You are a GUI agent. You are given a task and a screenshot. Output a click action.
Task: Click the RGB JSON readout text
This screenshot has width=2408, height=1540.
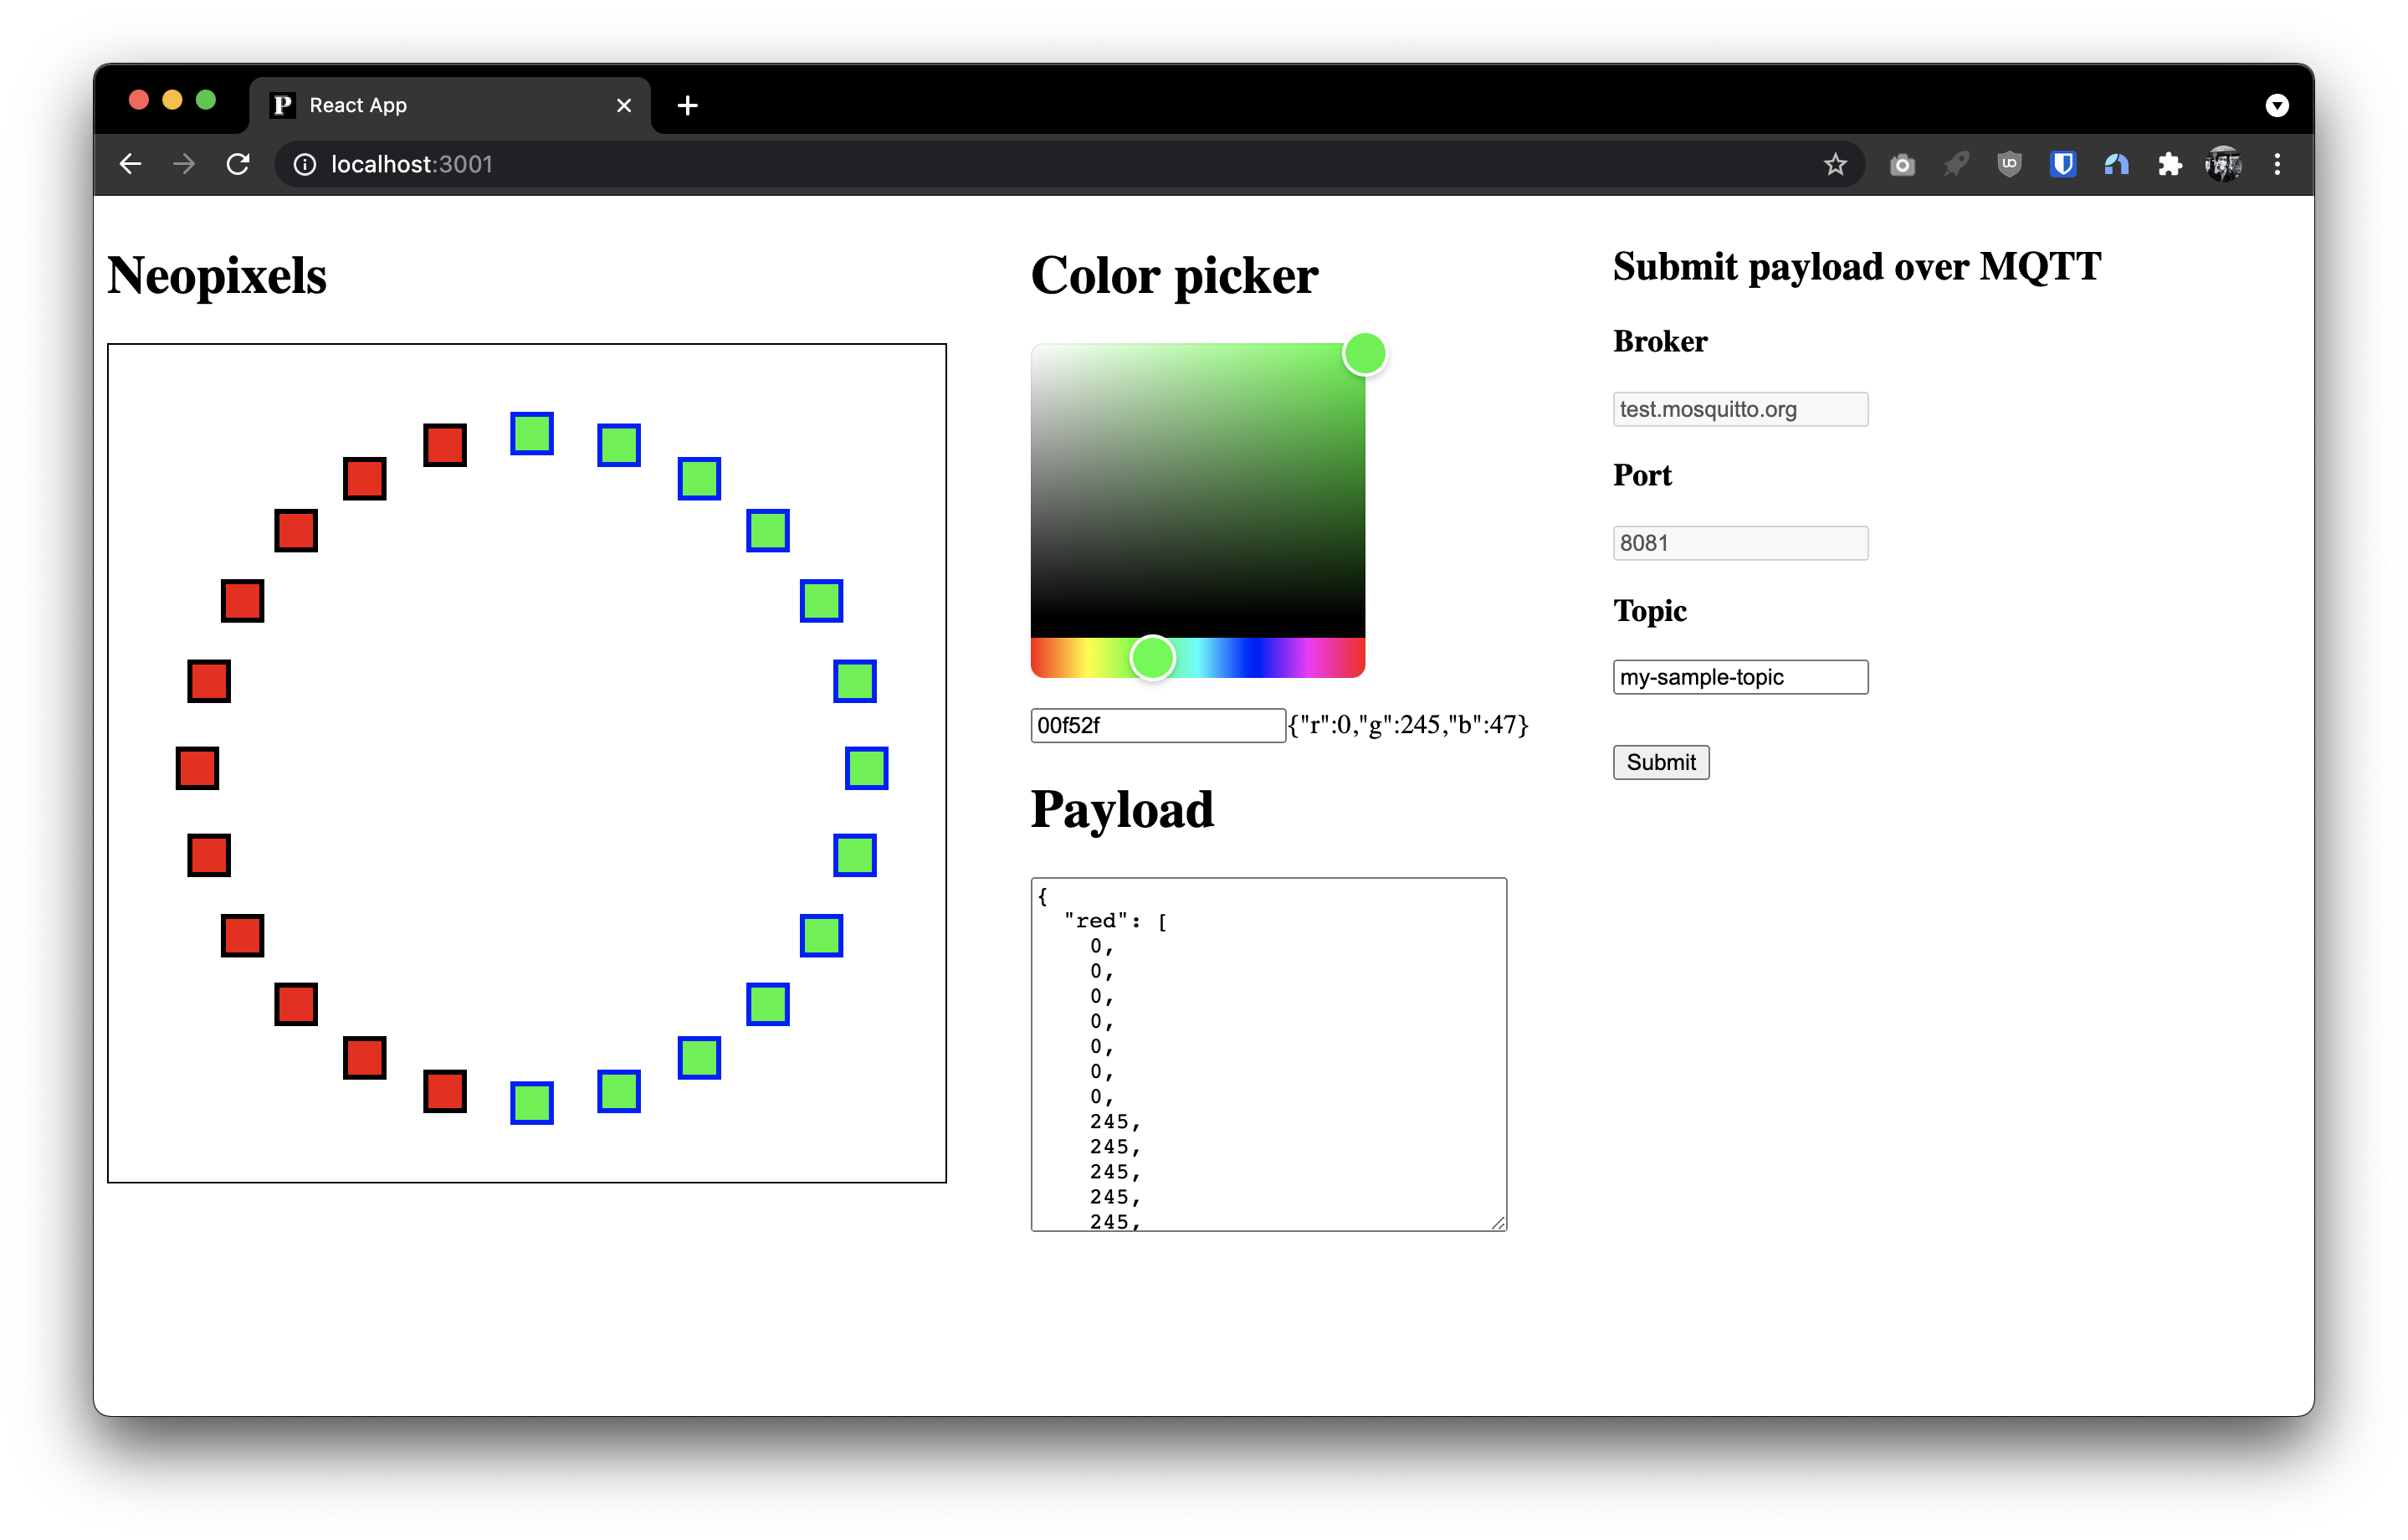pos(1408,724)
